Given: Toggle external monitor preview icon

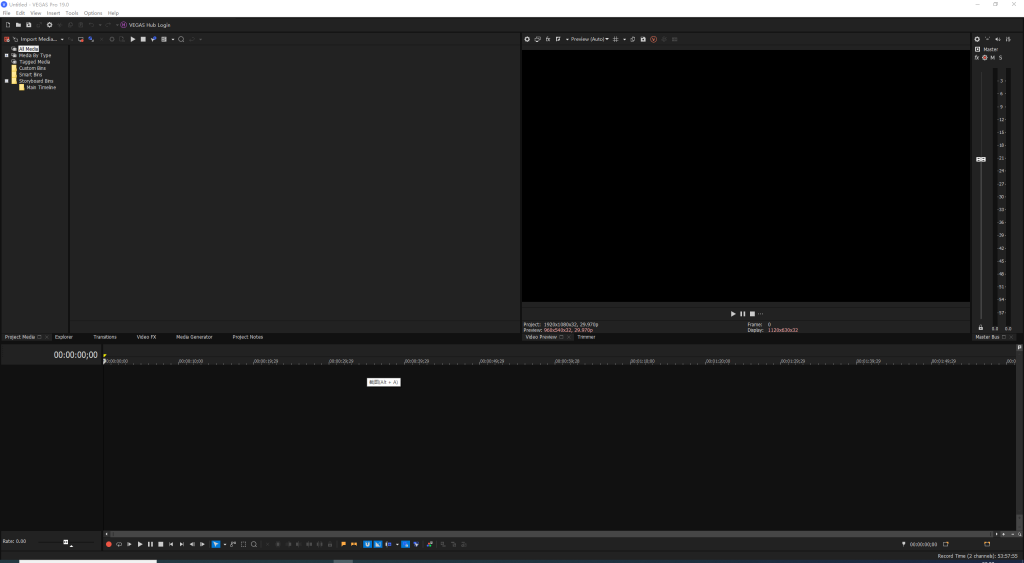Looking at the screenshot, I should 537,39.
